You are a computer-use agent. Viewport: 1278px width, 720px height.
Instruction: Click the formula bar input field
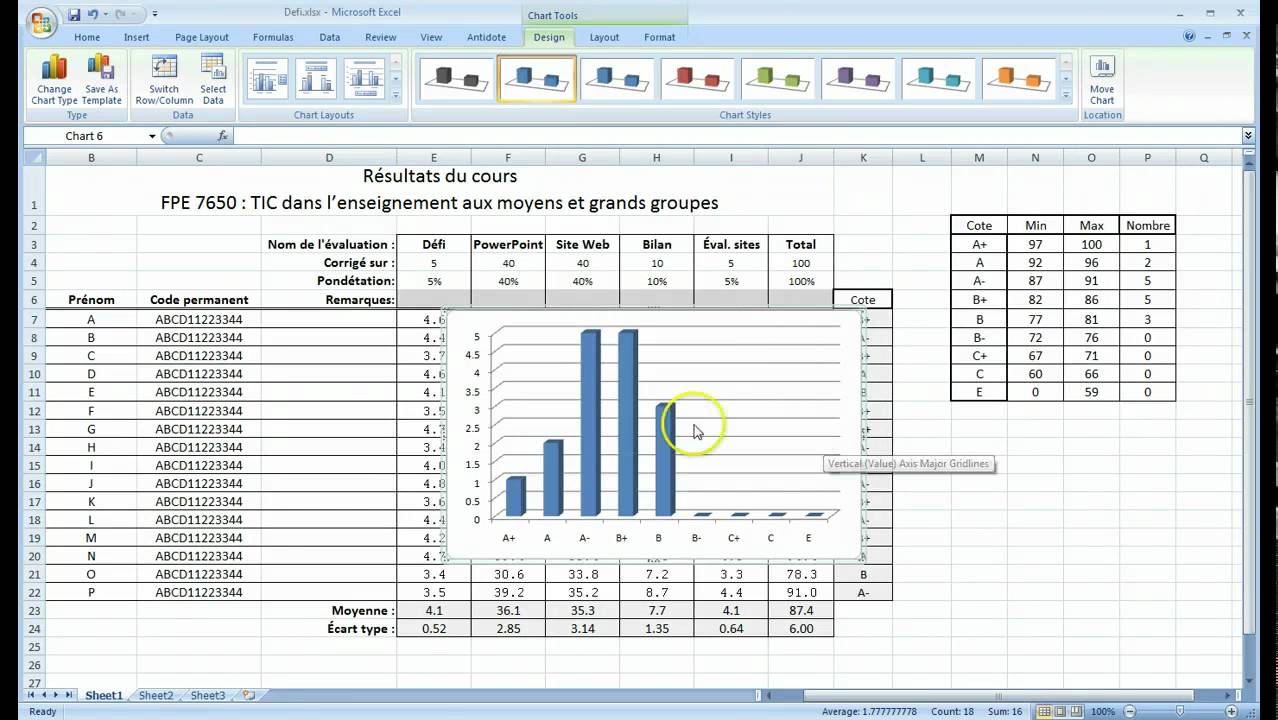click(x=735, y=136)
